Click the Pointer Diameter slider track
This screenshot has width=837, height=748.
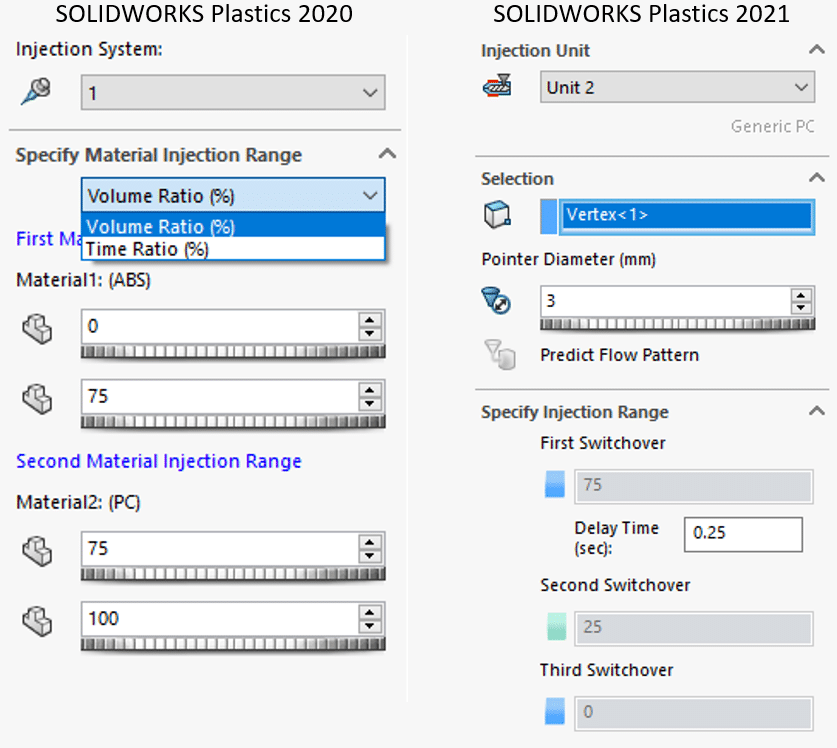(x=677, y=323)
